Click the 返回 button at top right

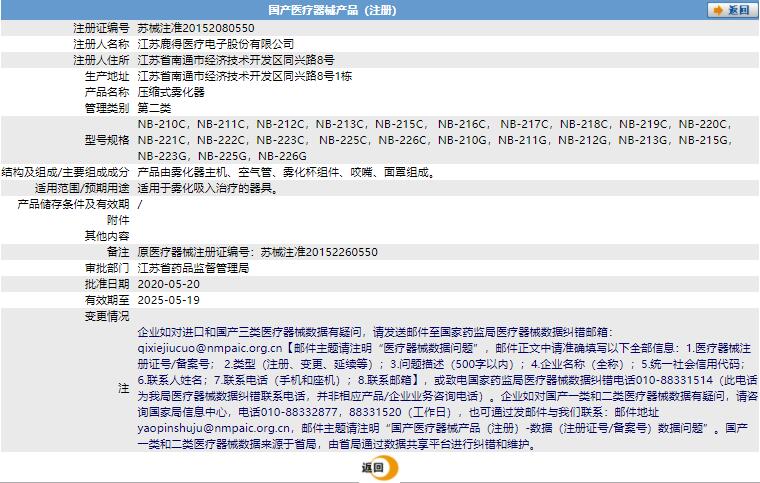(x=731, y=10)
